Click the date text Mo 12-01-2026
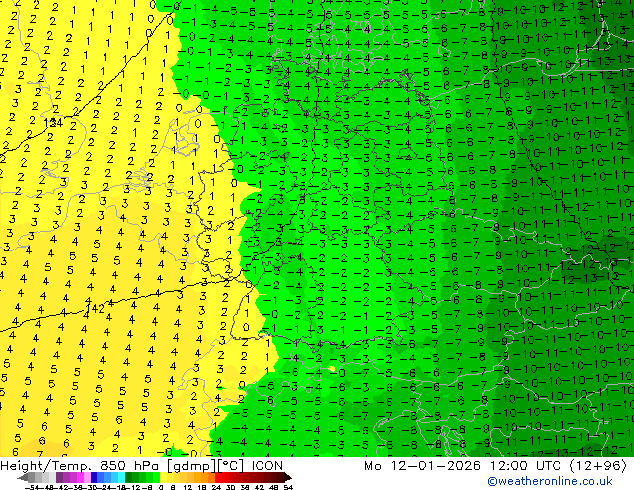This screenshot has width=634, height=490. (x=422, y=466)
